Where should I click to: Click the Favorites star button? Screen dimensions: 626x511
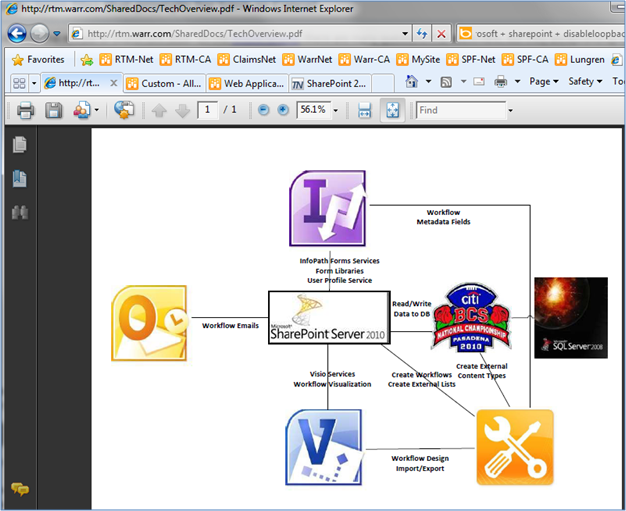tap(38, 59)
